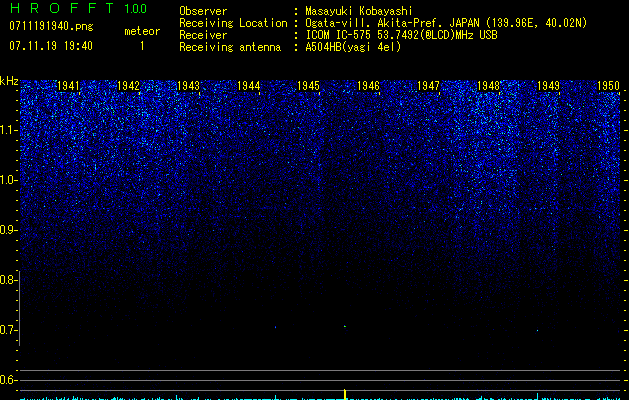Image resolution: width=629 pixels, height=400 pixels.
Task: Select observer name Masayuki Kobayashi
Action: (x=359, y=11)
